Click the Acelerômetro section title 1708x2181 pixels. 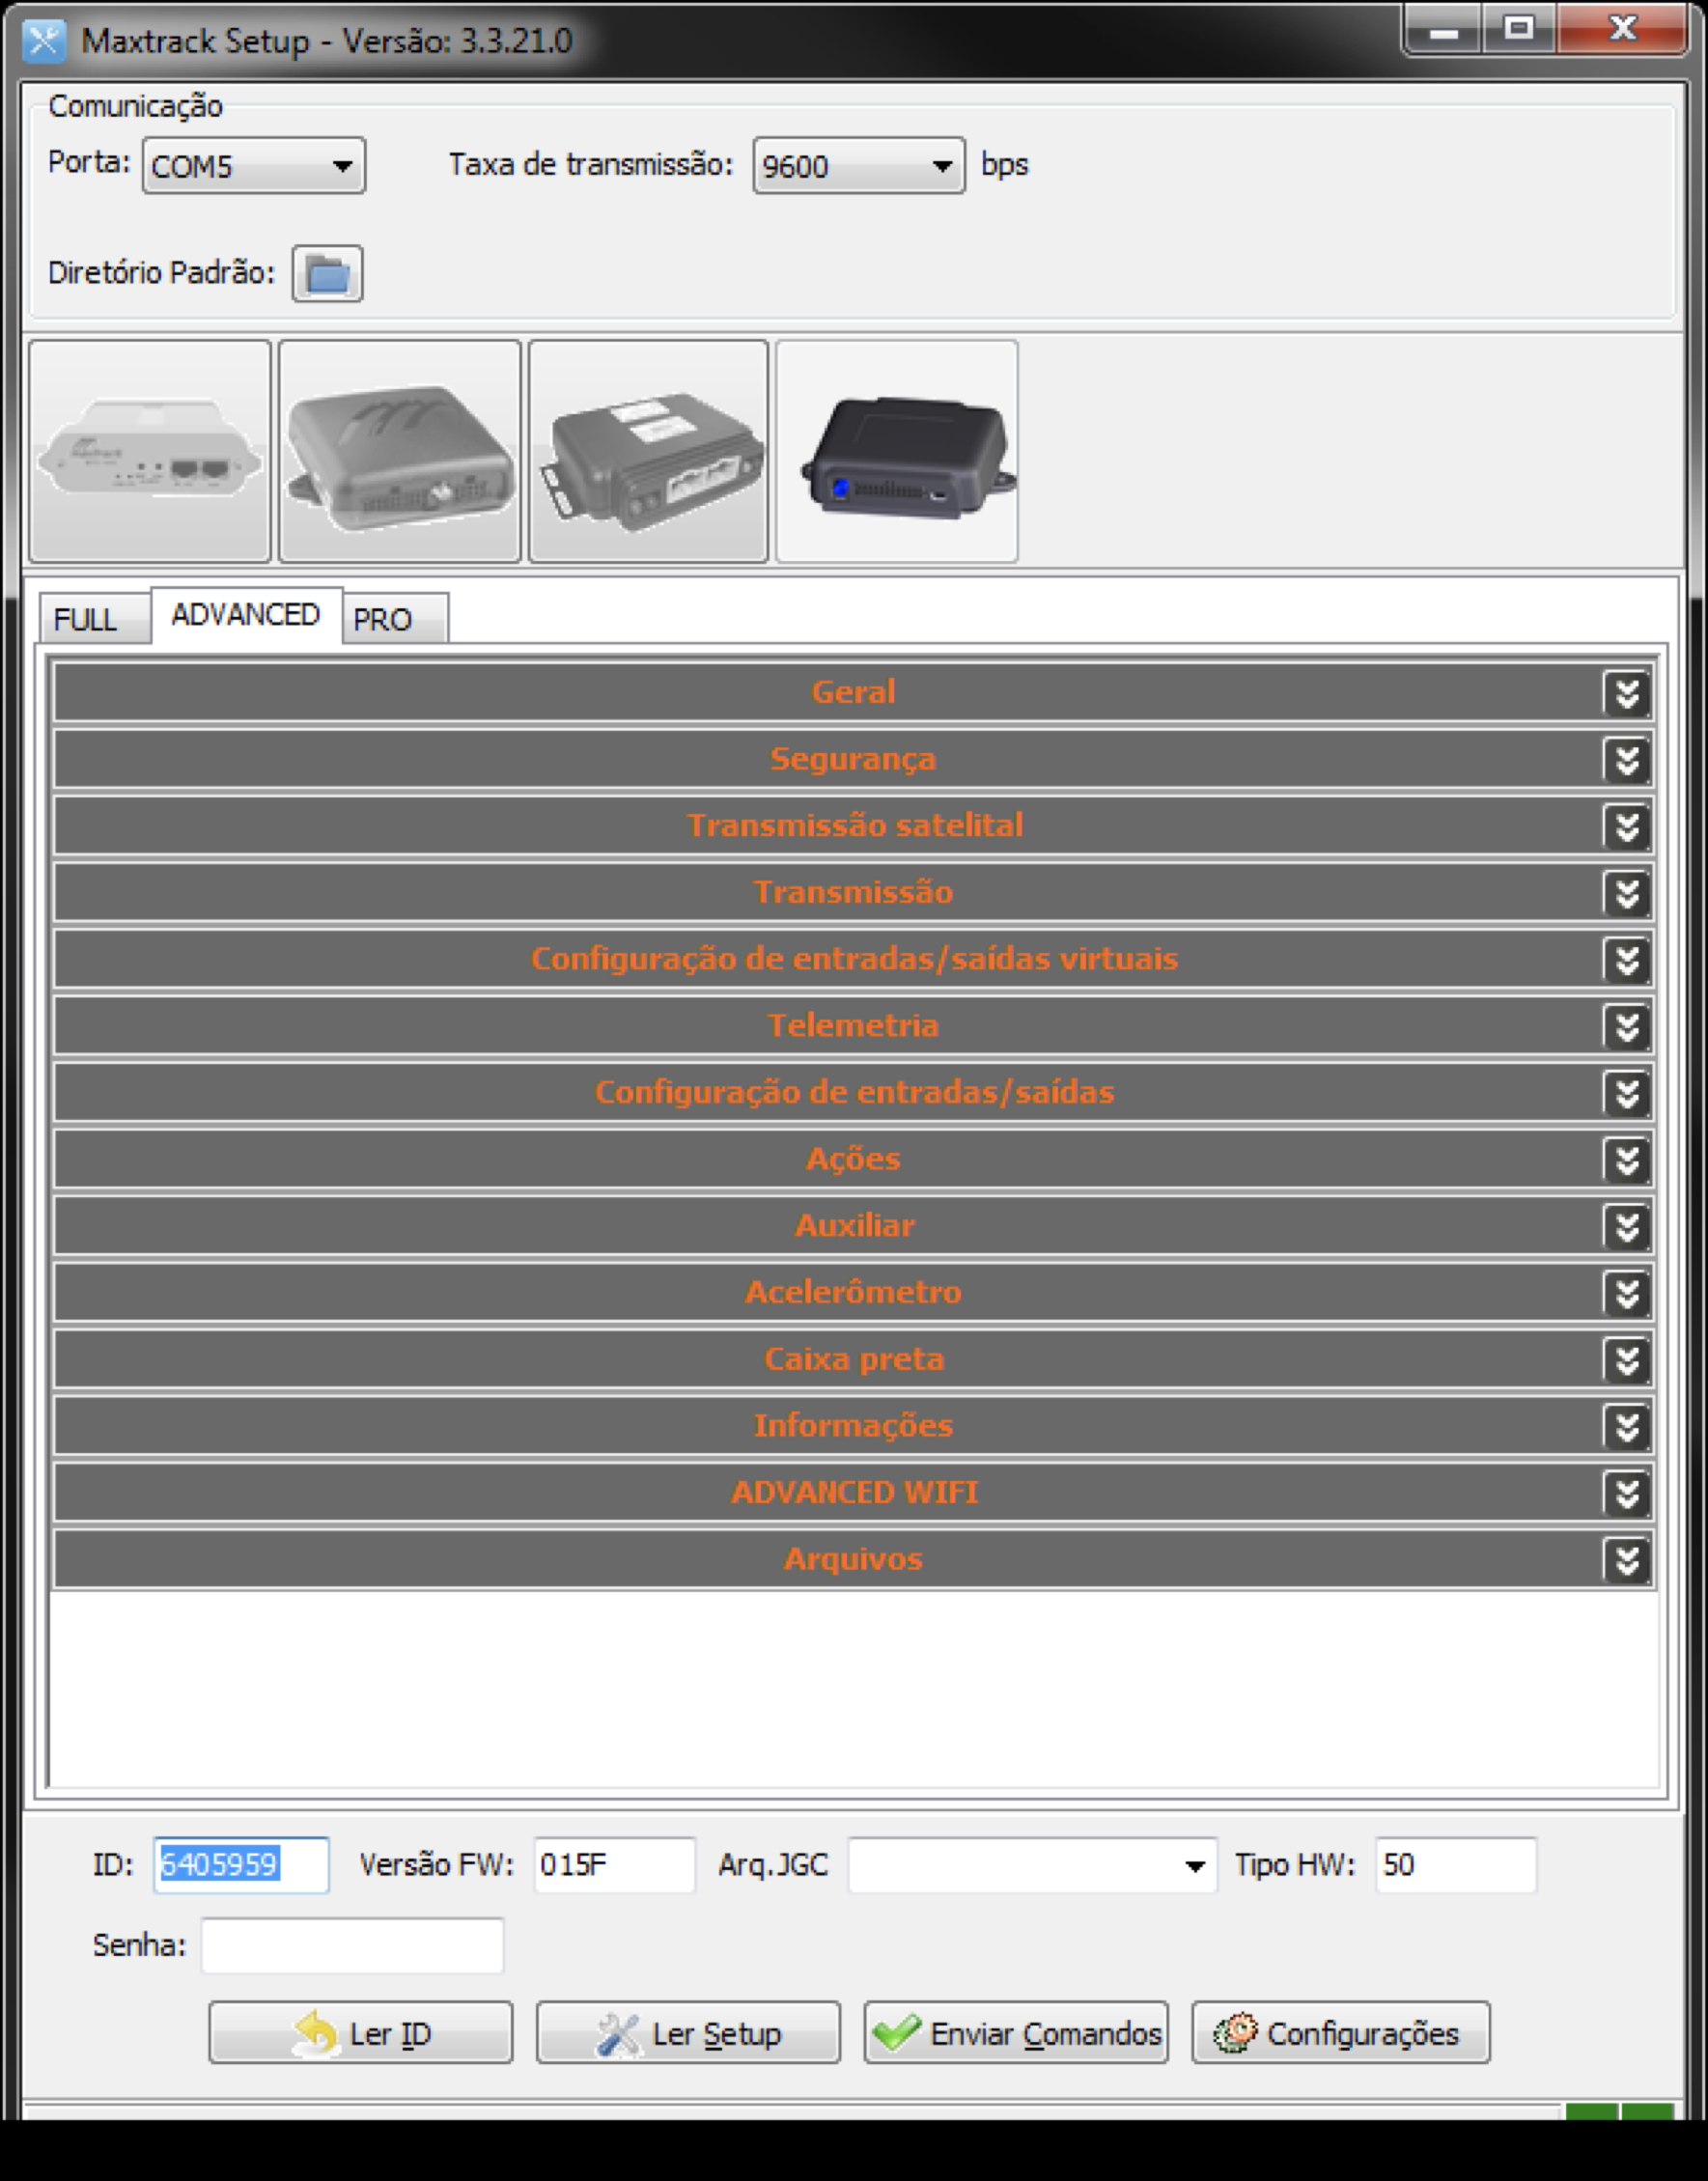[x=853, y=1292]
